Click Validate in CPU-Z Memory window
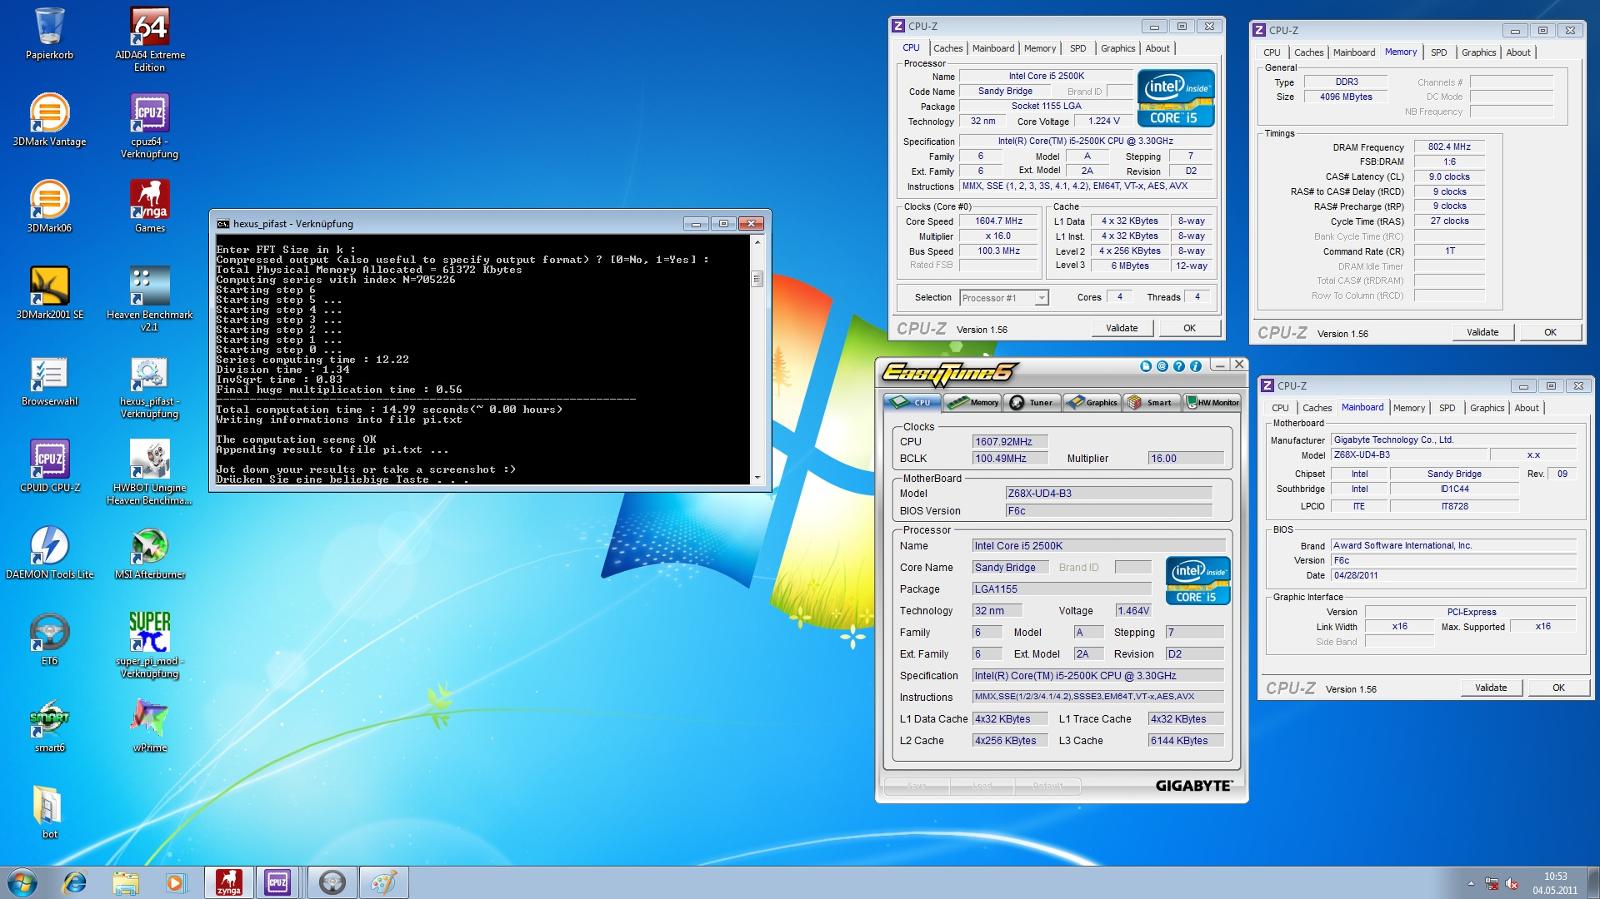Viewport: 1600px width, 899px height. [x=1482, y=332]
